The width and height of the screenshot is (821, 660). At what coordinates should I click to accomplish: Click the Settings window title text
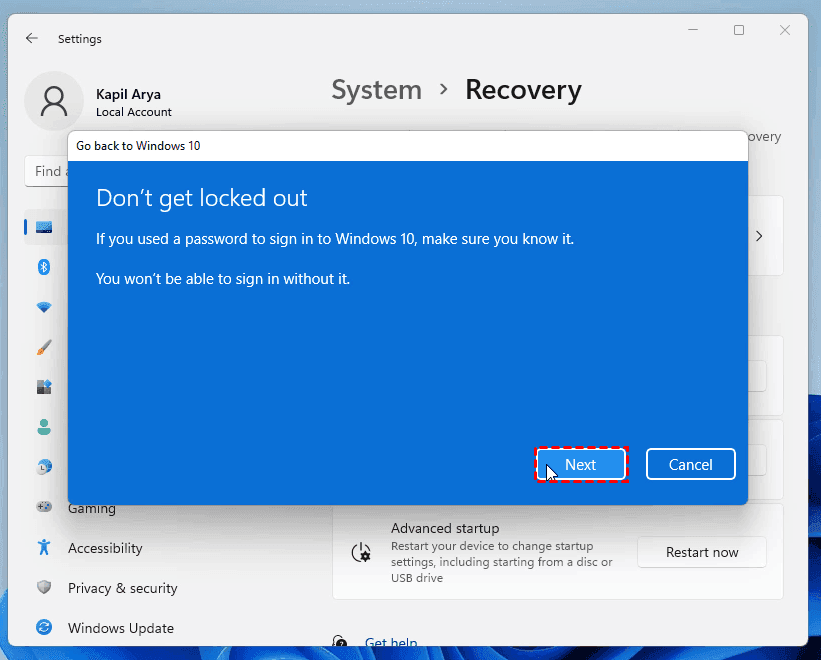pyautogui.click(x=80, y=39)
